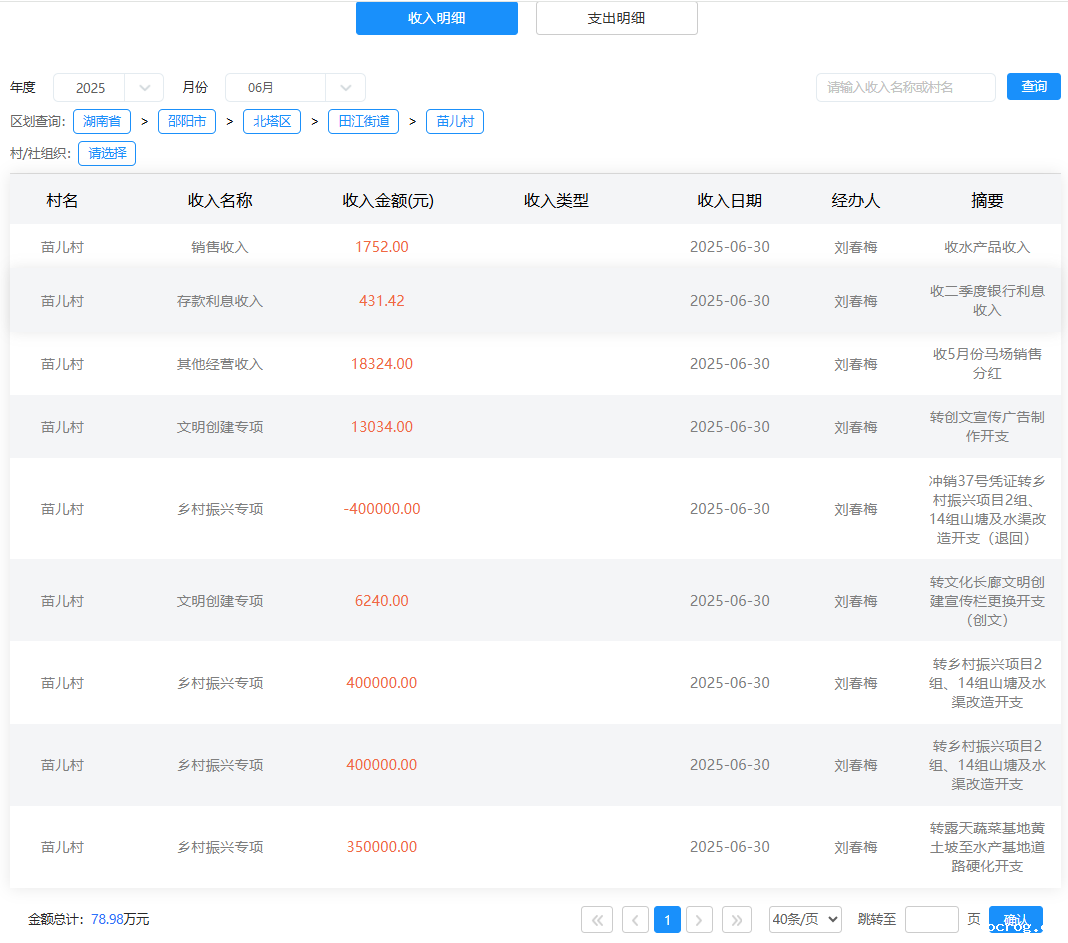Focus the income name search input field

[905, 88]
